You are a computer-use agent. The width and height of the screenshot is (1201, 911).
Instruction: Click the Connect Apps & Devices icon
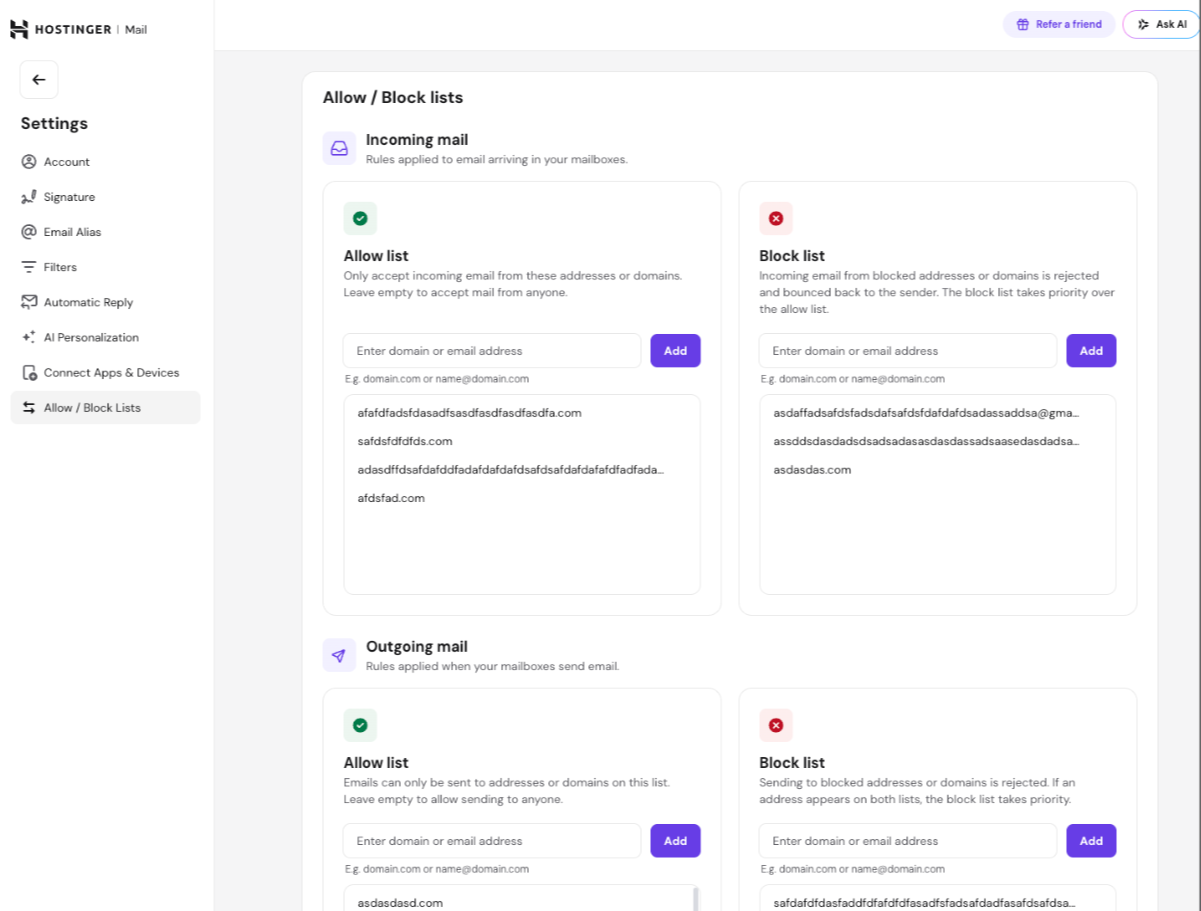coord(28,372)
